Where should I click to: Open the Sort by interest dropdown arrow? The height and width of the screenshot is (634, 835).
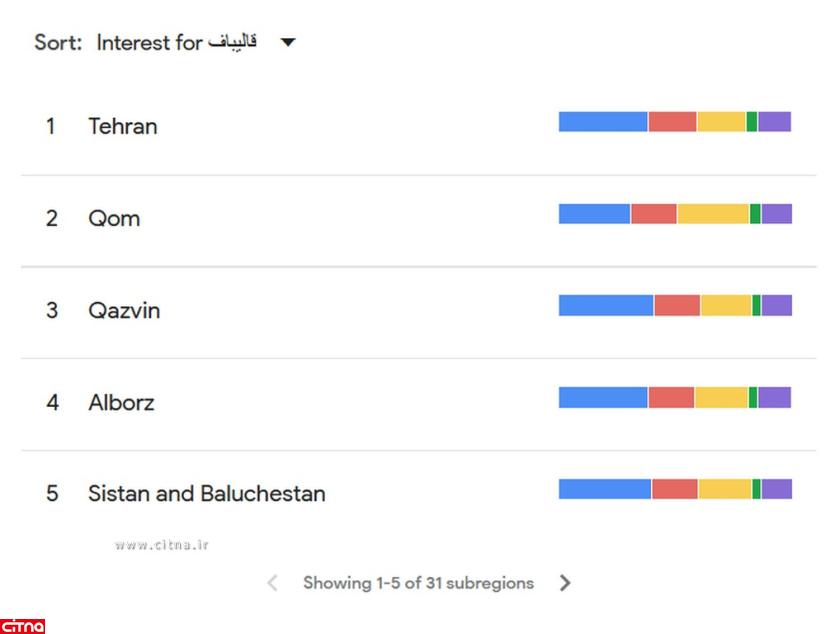coord(288,43)
